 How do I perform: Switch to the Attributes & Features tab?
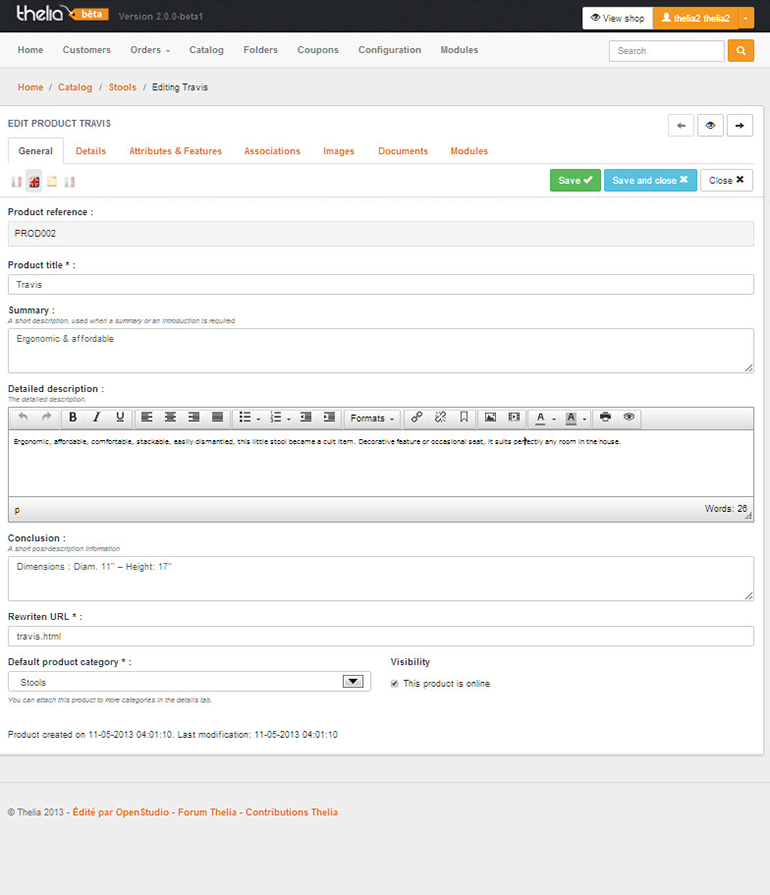(175, 151)
